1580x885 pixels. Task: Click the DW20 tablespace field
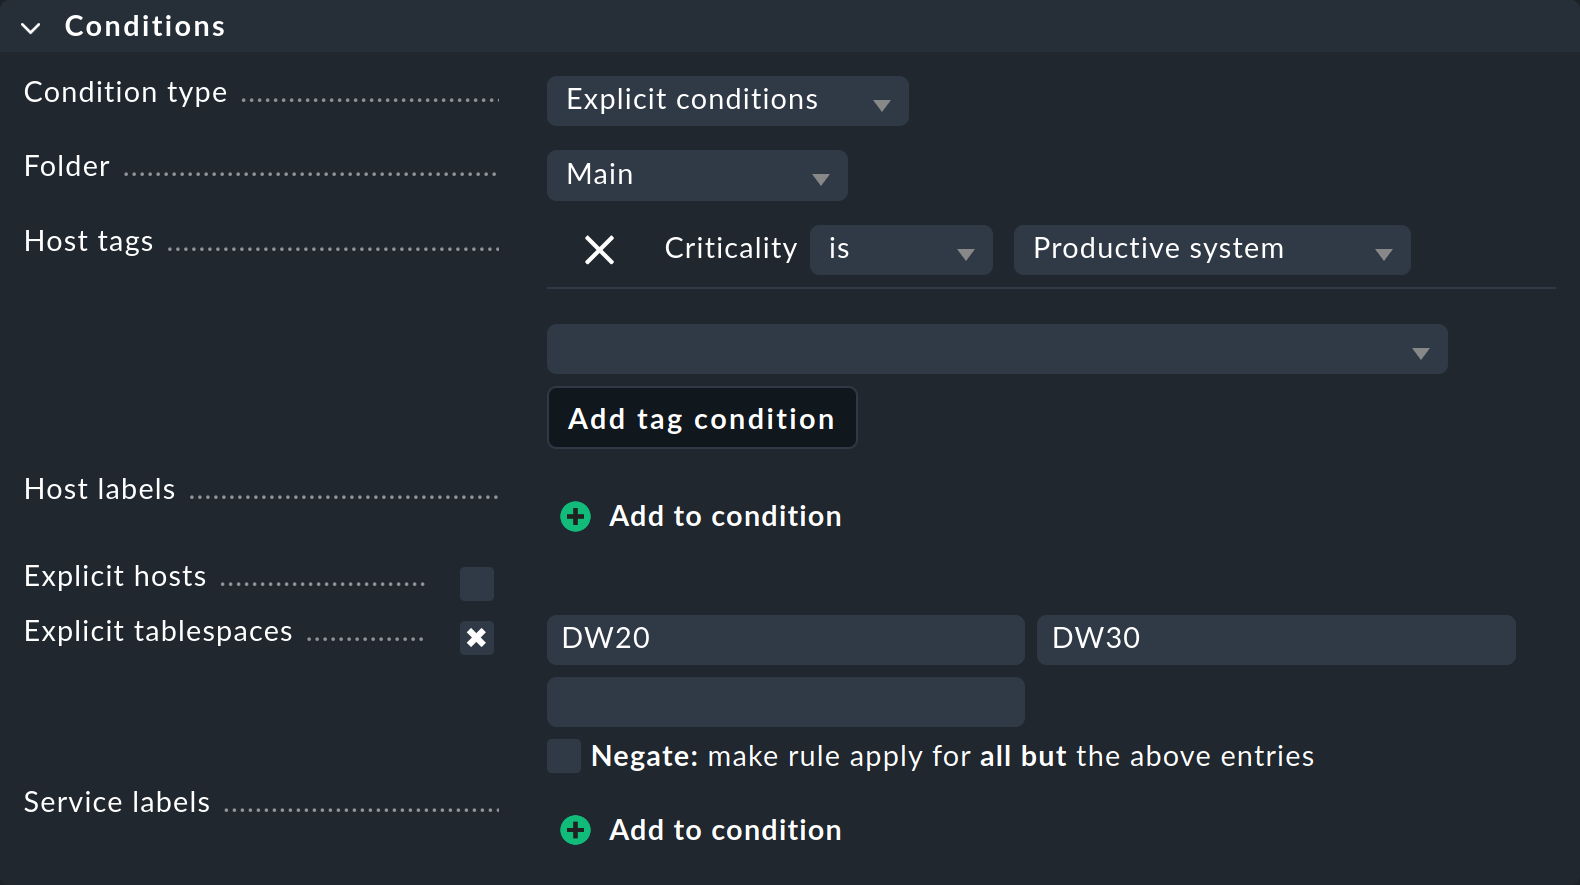point(786,640)
